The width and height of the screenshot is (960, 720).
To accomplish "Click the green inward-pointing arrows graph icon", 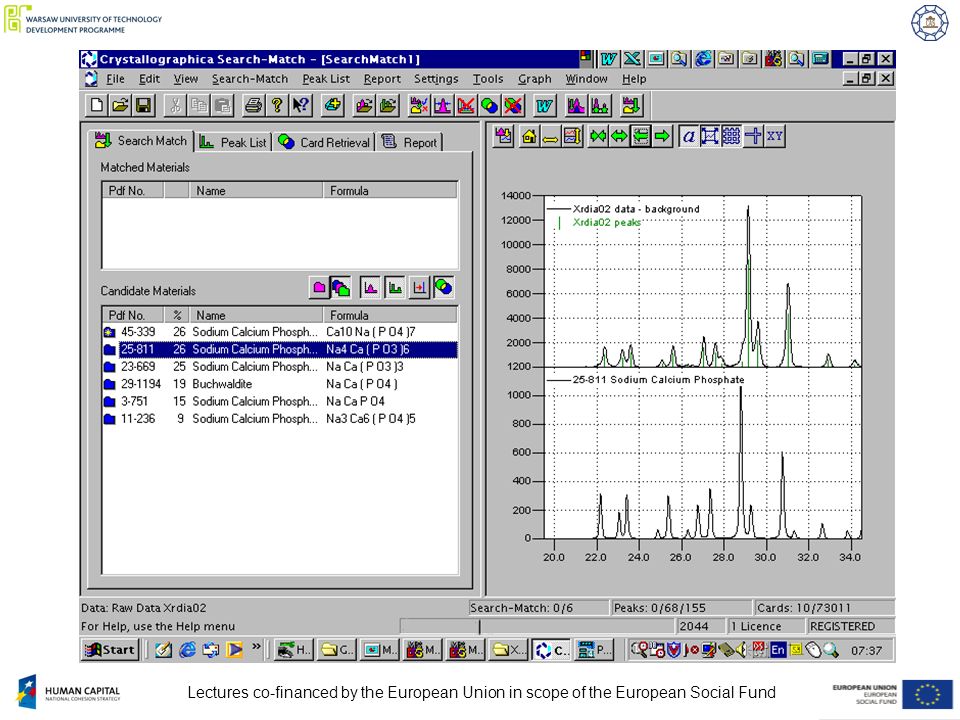I will (598, 136).
